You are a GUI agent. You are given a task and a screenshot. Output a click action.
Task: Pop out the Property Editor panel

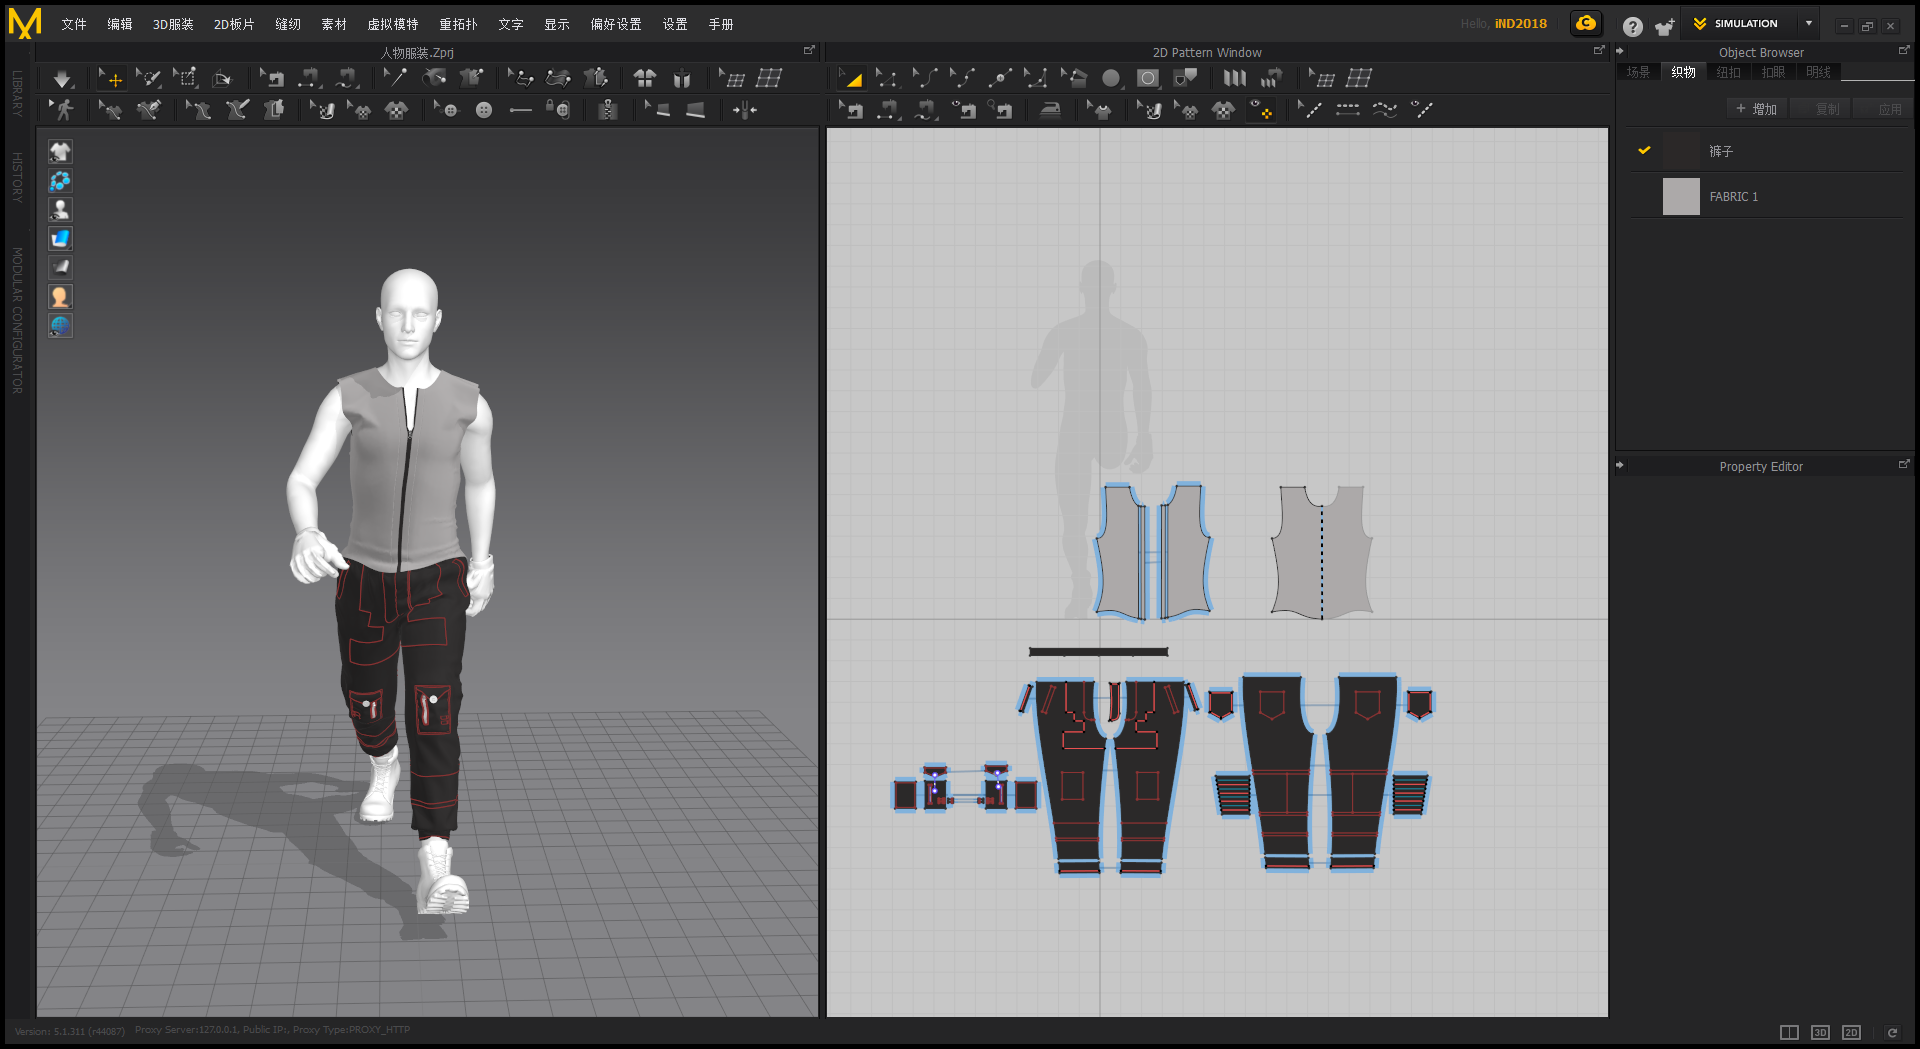point(1904,464)
